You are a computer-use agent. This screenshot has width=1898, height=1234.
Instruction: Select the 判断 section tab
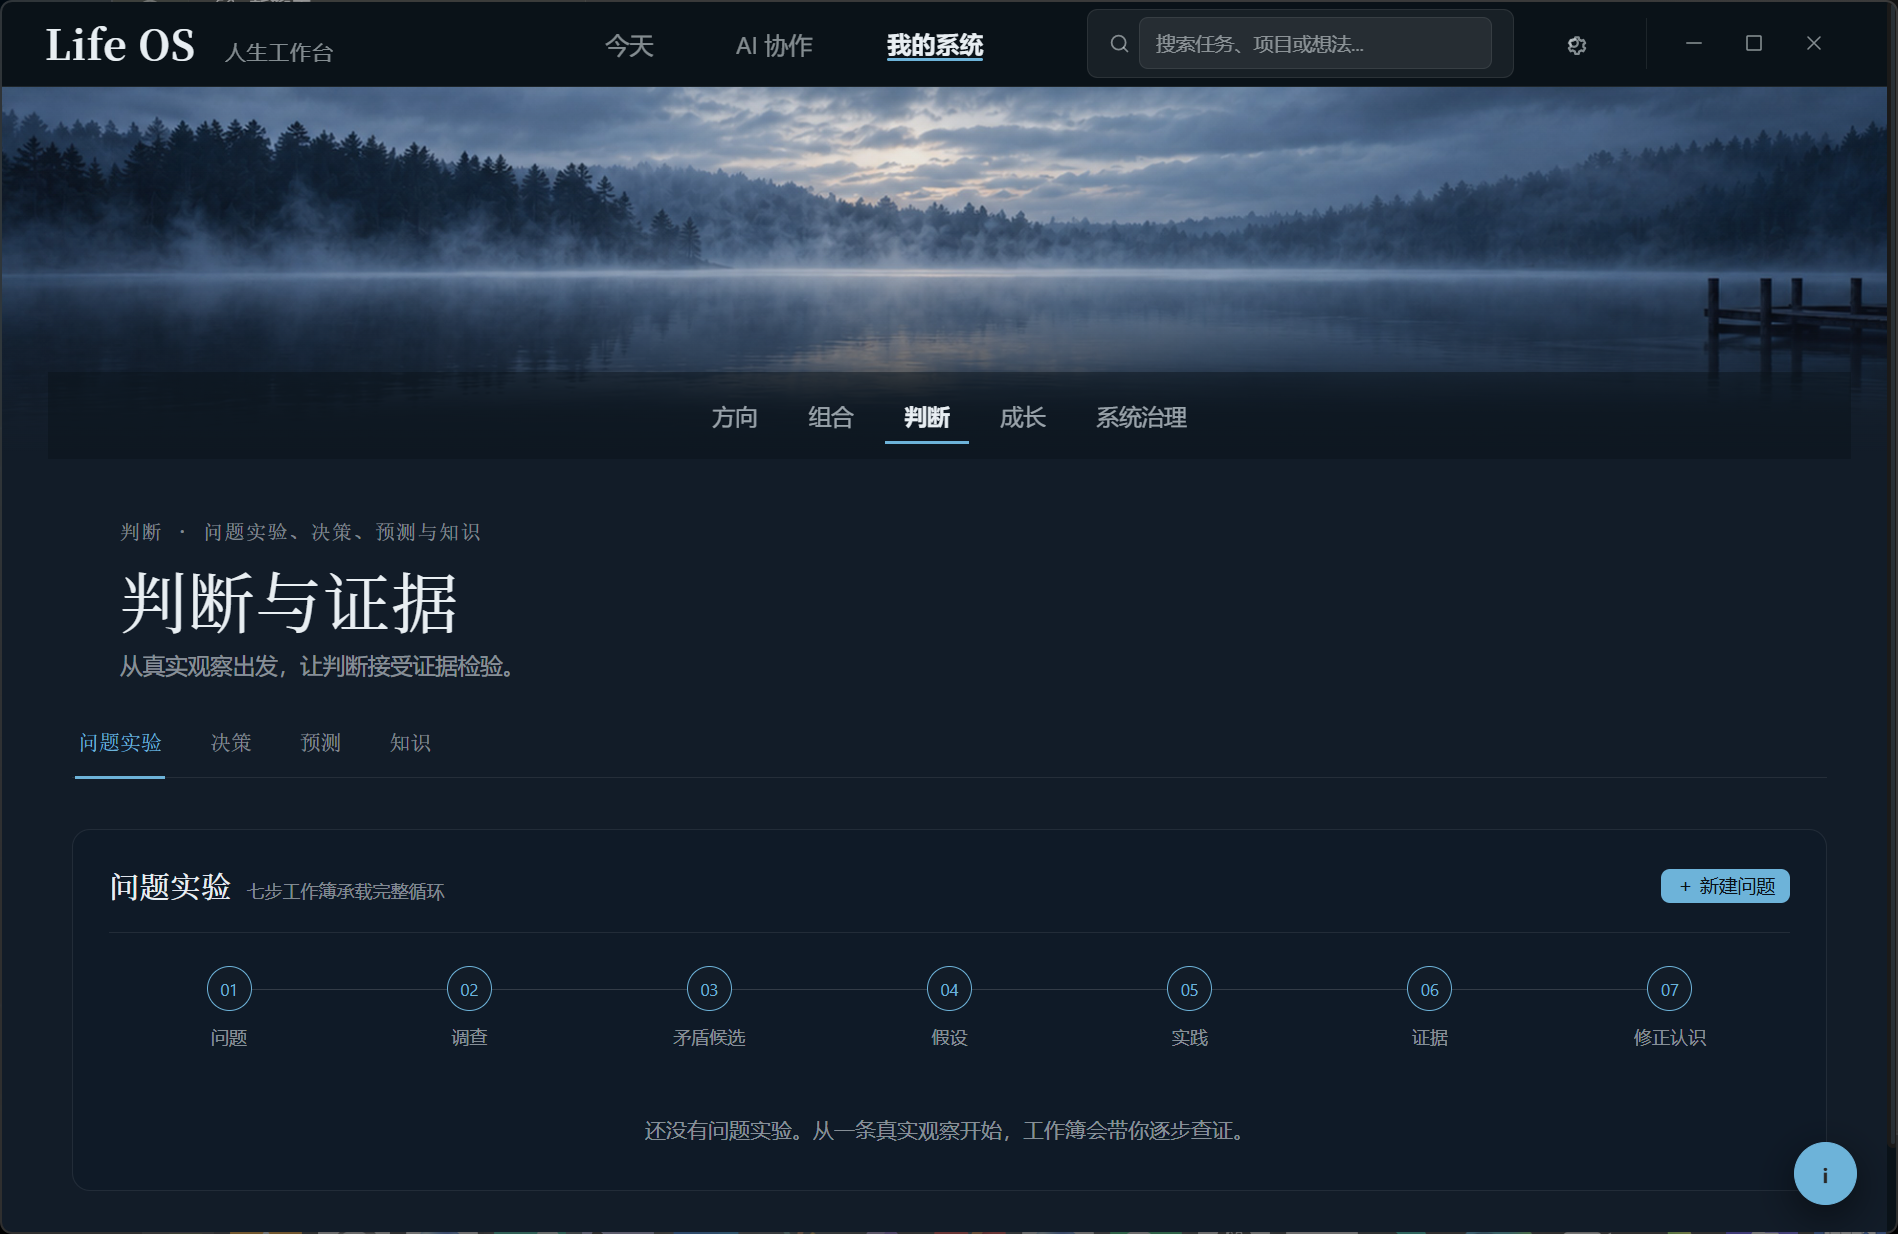tap(927, 418)
